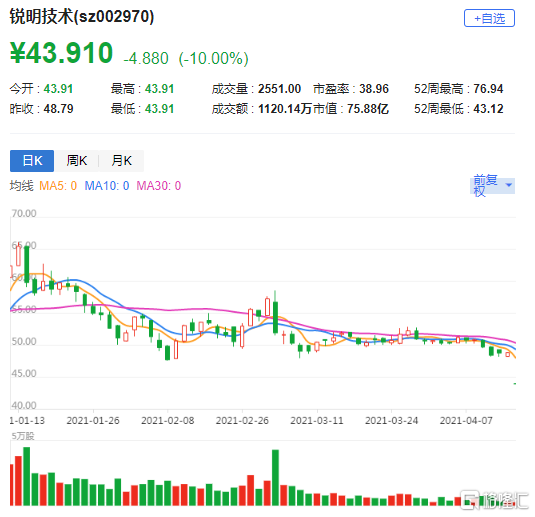Click the 最低 value 43.91

coord(159,109)
